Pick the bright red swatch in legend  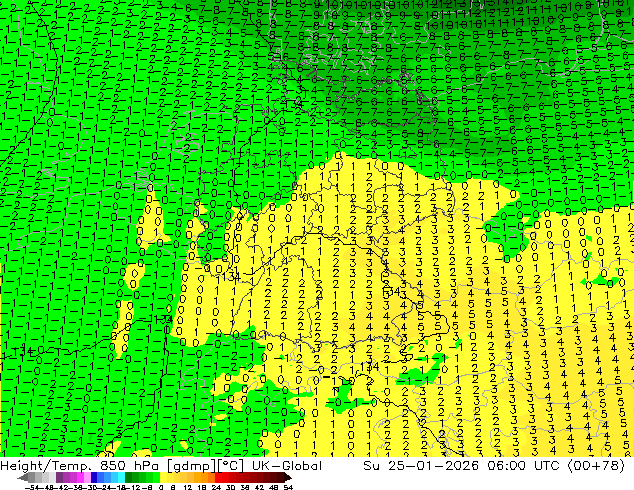coord(218,478)
